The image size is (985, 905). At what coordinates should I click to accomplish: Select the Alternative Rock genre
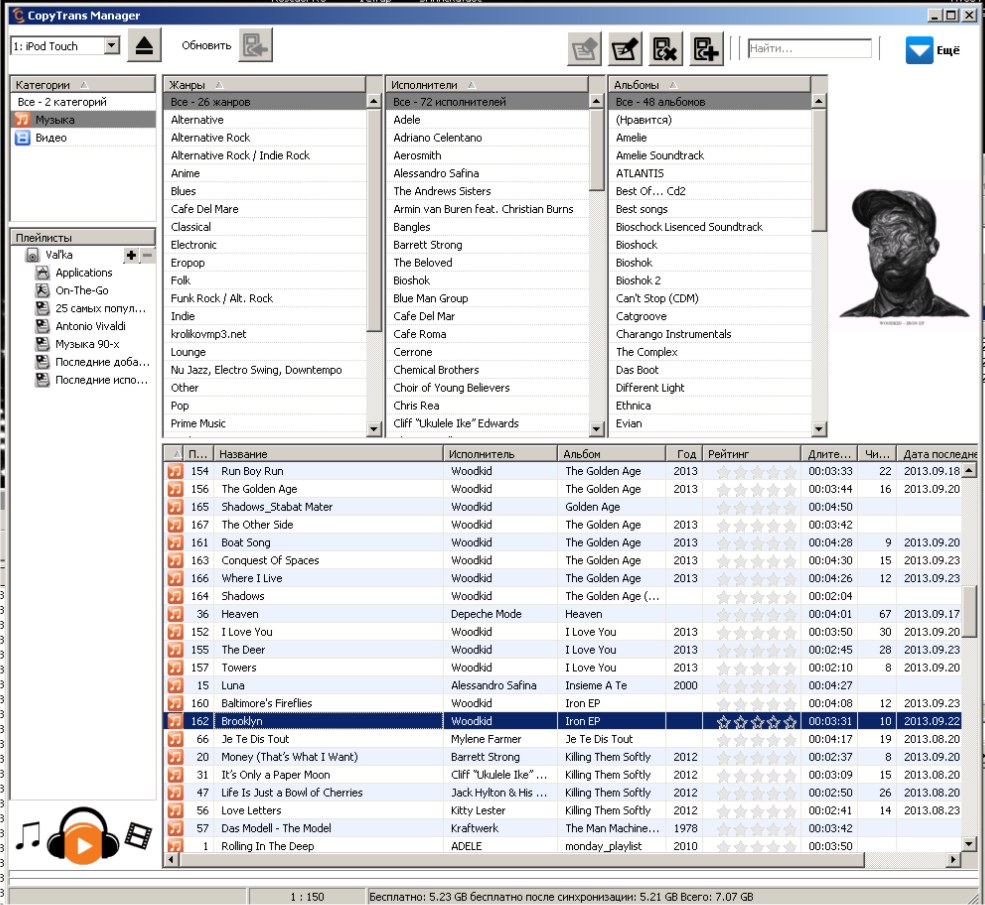(x=210, y=138)
